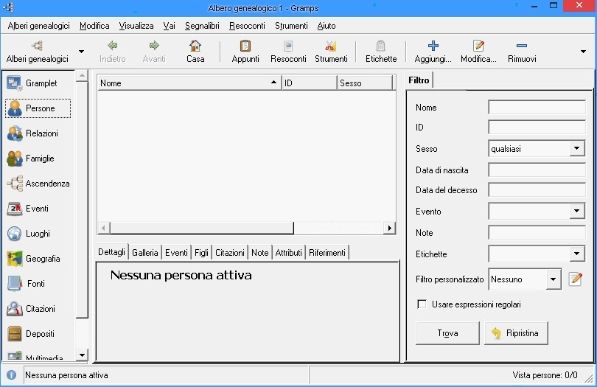The width and height of the screenshot is (597, 387).
Task: Open the Fonti sidebar view
Action: (x=27, y=284)
